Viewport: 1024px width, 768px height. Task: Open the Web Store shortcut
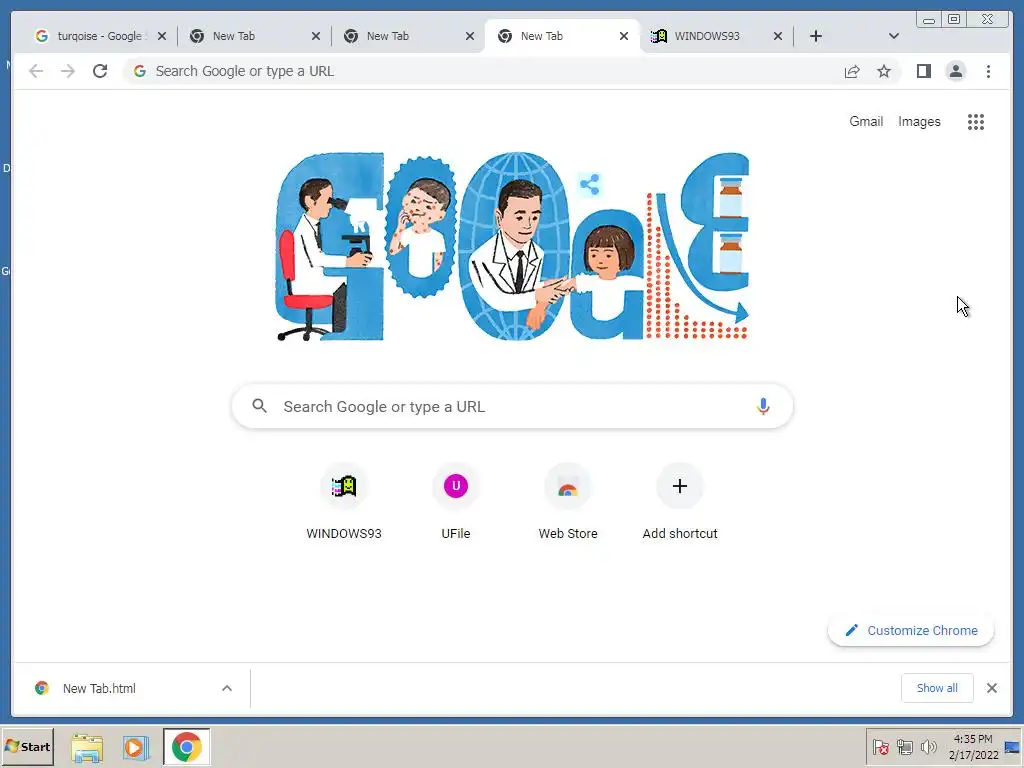click(568, 502)
